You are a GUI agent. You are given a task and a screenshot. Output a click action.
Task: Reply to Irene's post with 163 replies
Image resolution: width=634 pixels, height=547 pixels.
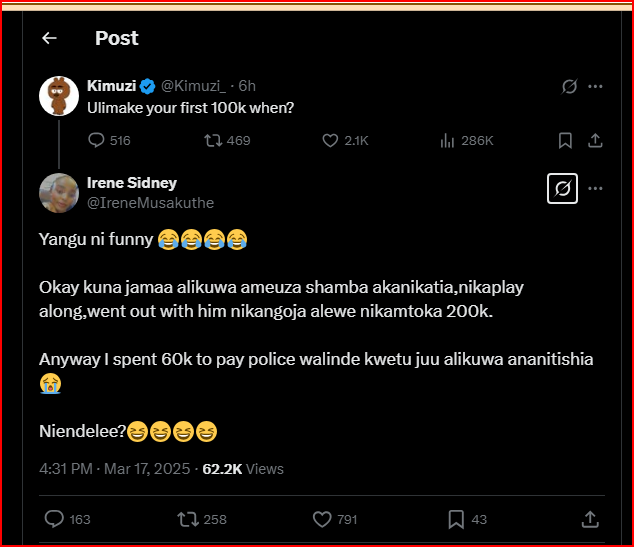(x=55, y=519)
